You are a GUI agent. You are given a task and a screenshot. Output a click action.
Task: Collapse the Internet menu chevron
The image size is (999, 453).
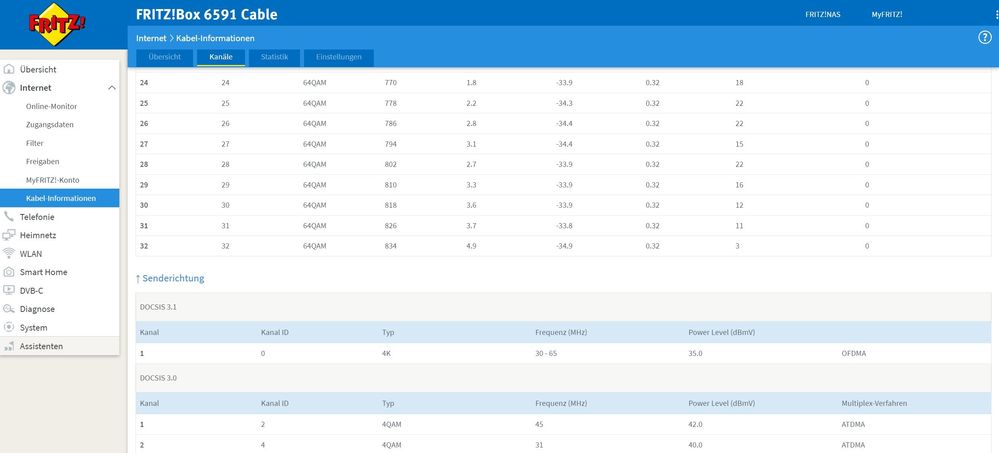tap(111, 88)
